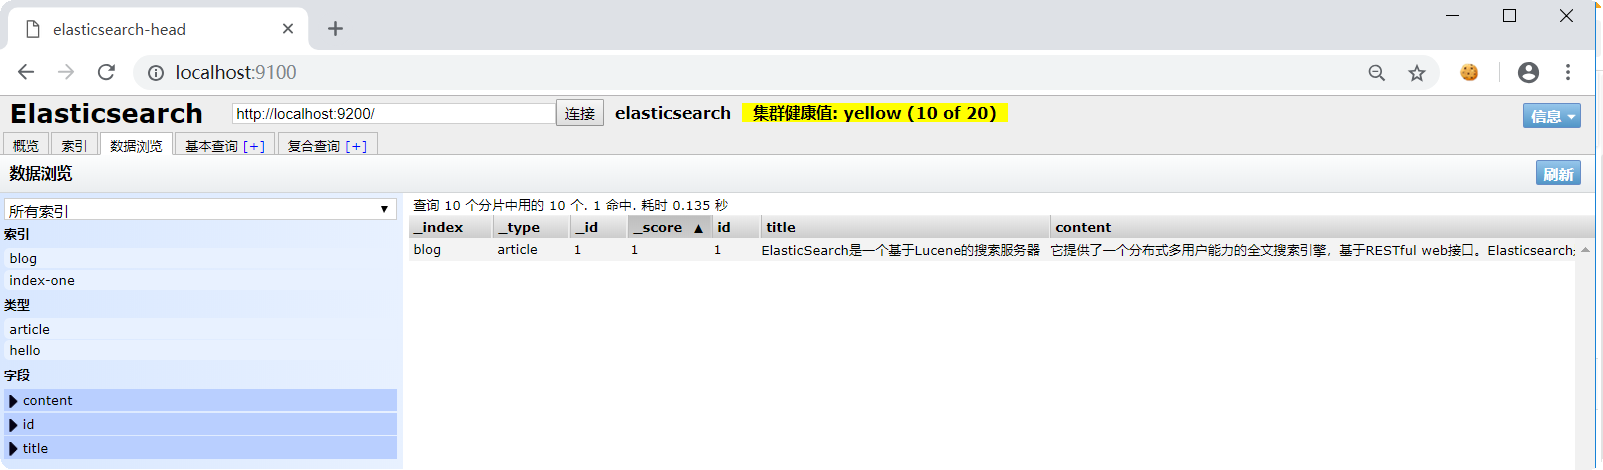
Task: Open the Chrome three-dot menu
Action: click(1568, 72)
